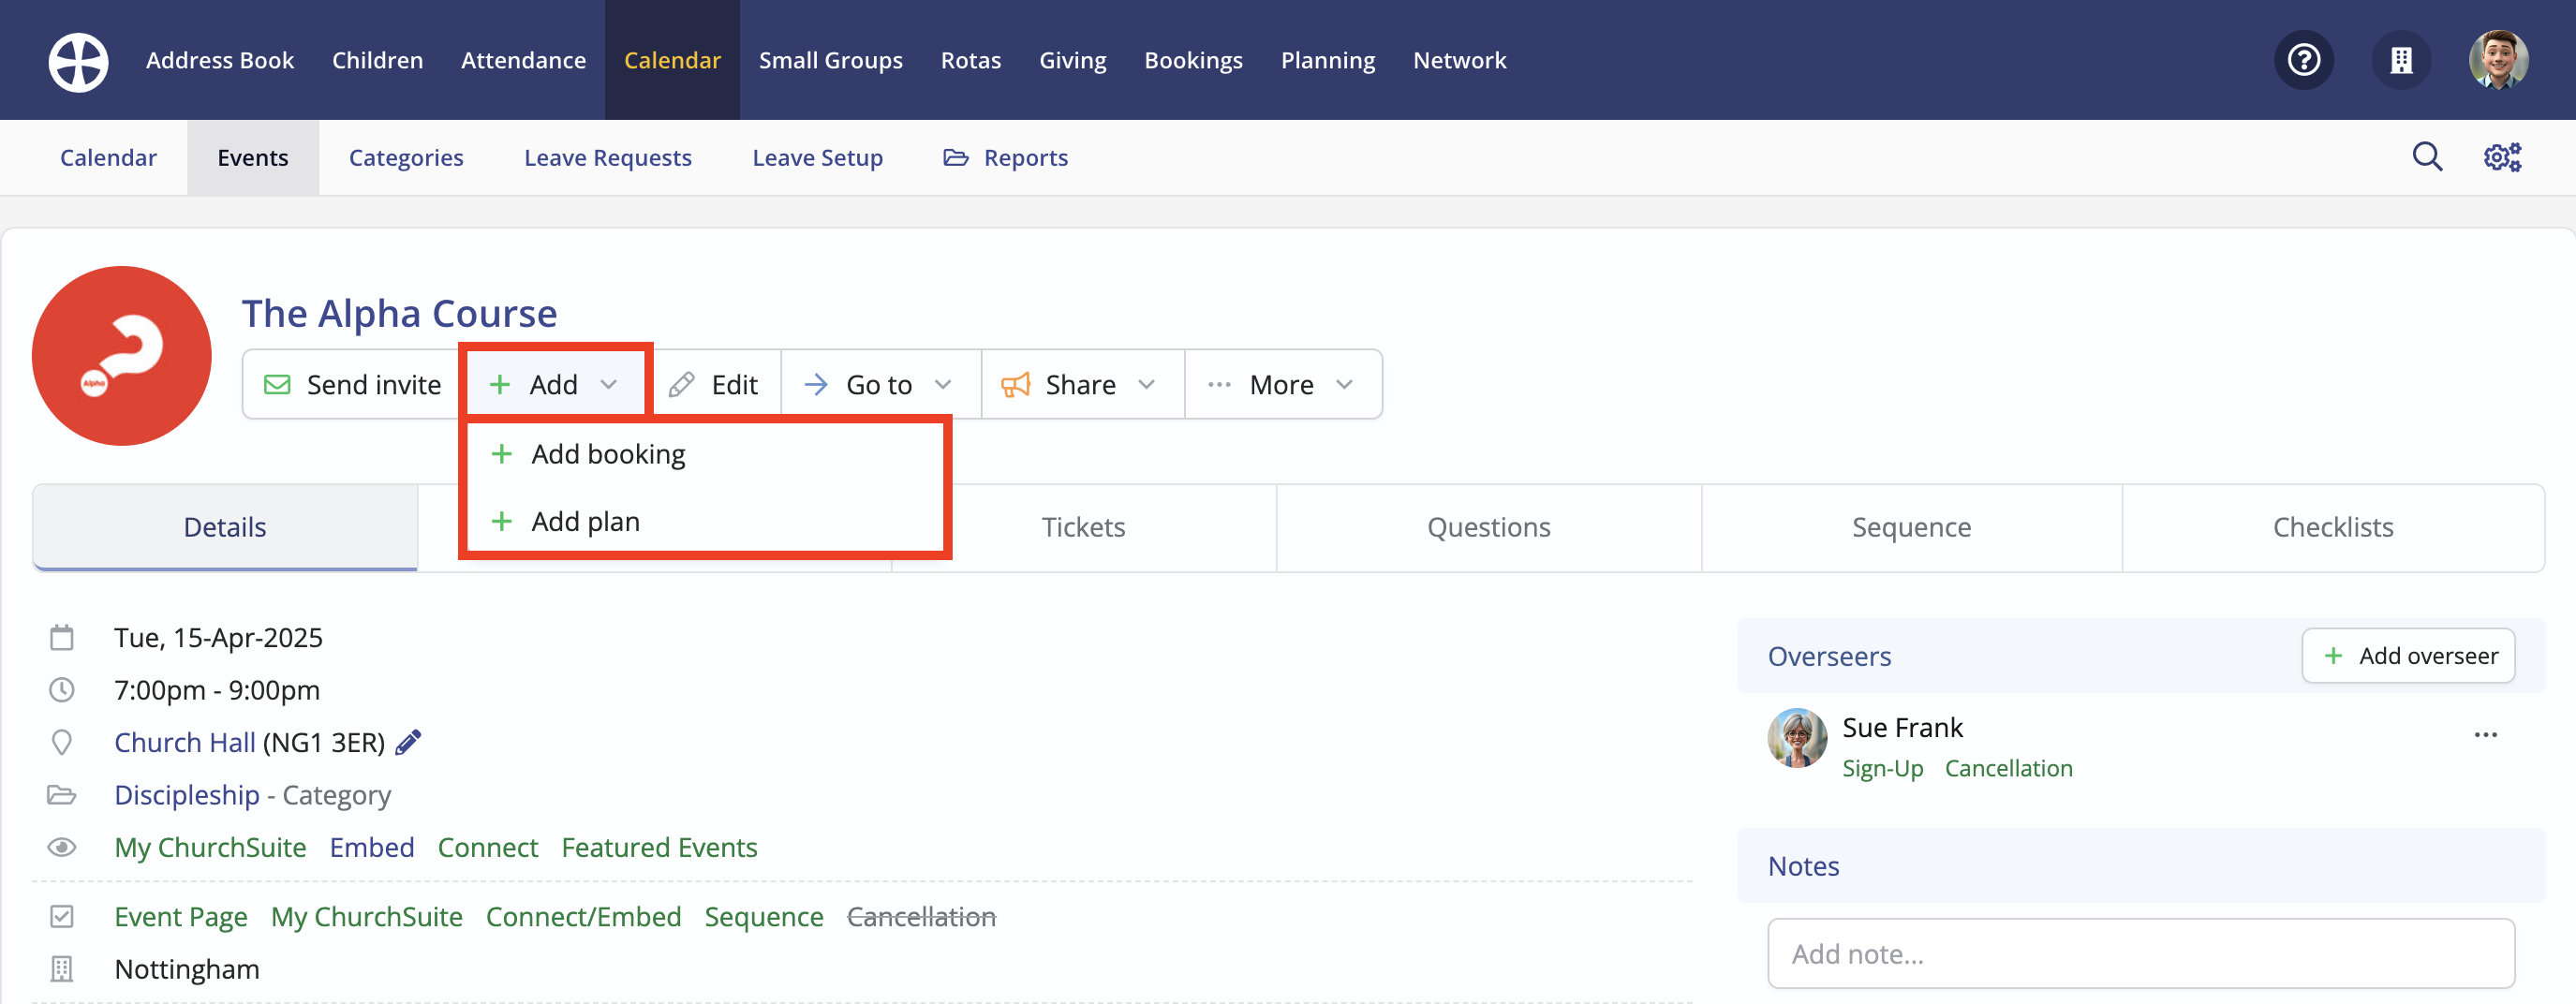Click the Event Page link

pos(181,917)
